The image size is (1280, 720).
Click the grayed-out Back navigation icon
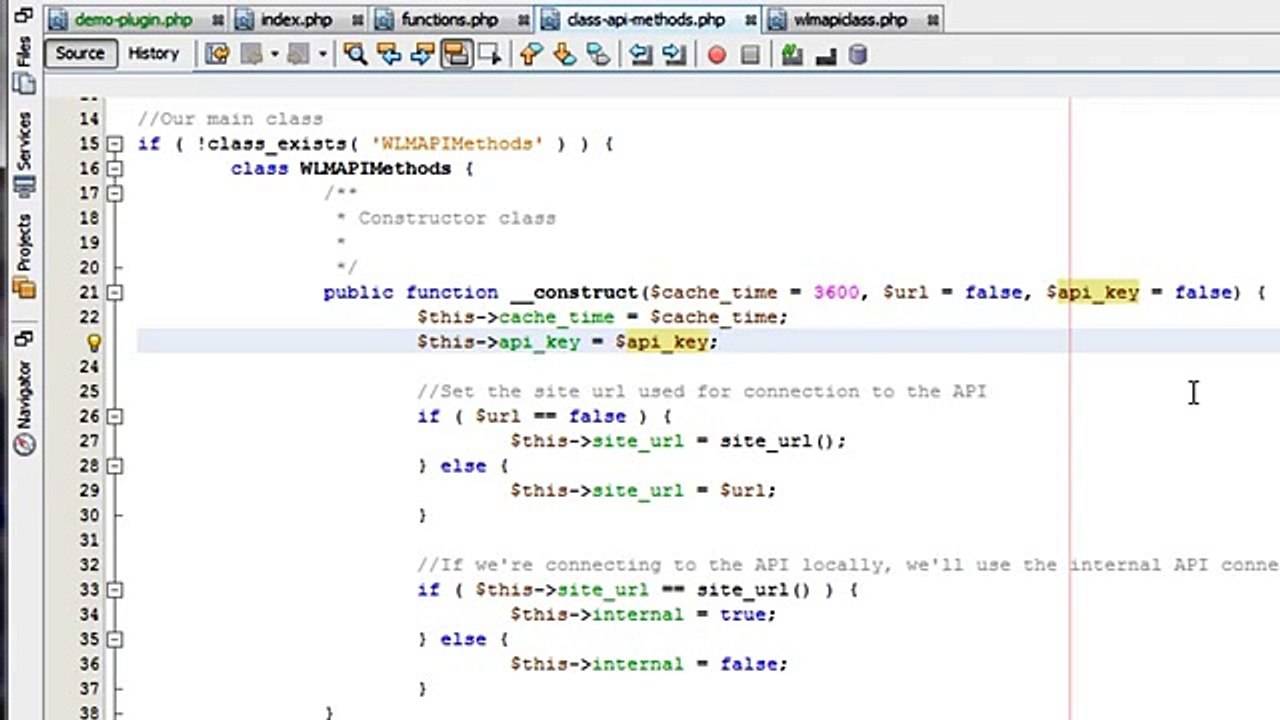[x=251, y=54]
